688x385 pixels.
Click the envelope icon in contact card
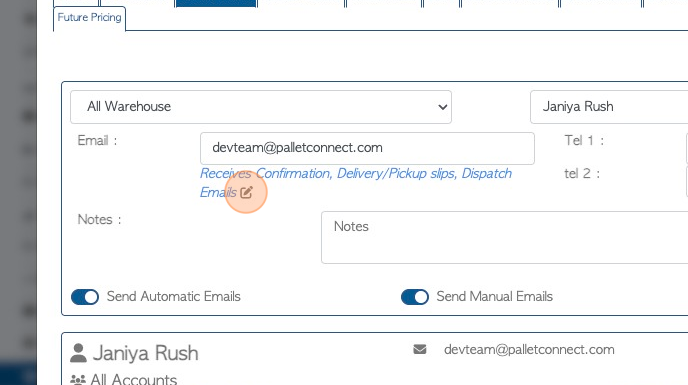point(420,349)
